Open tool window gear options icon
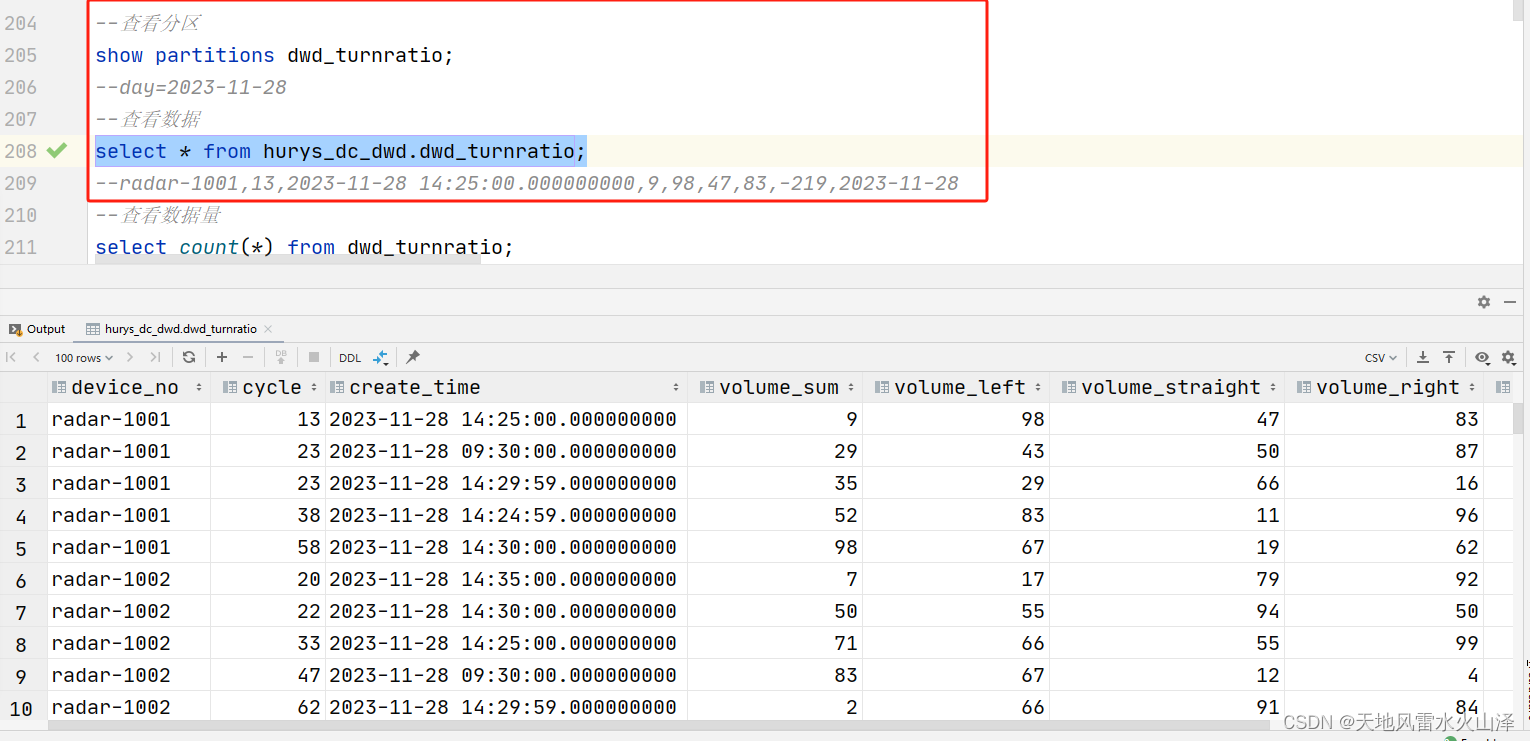This screenshot has width=1530, height=741. [1484, 302]
